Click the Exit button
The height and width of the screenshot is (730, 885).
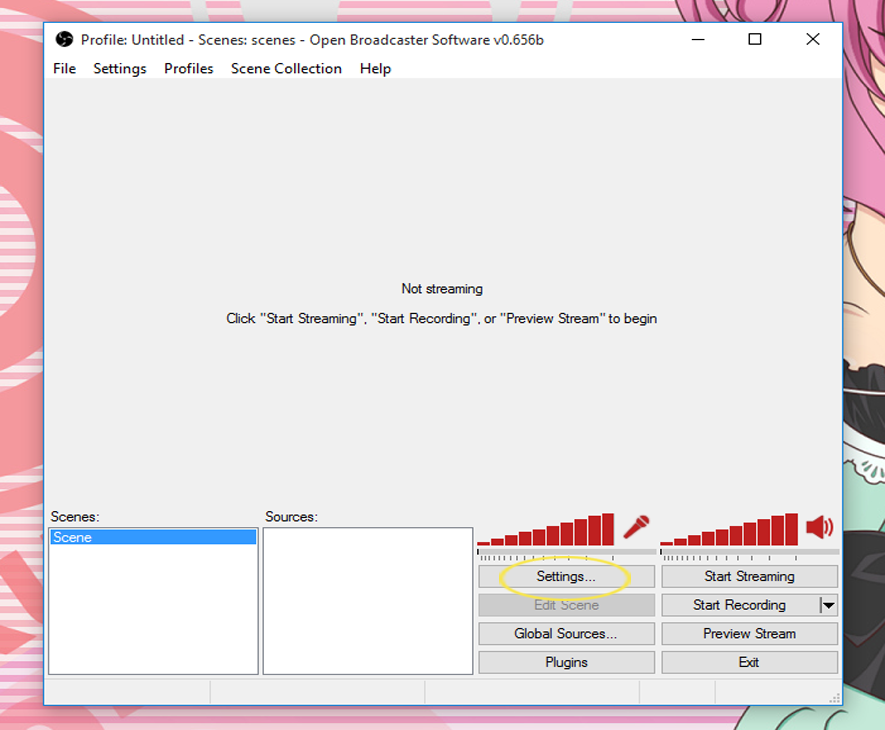[750, 662]
